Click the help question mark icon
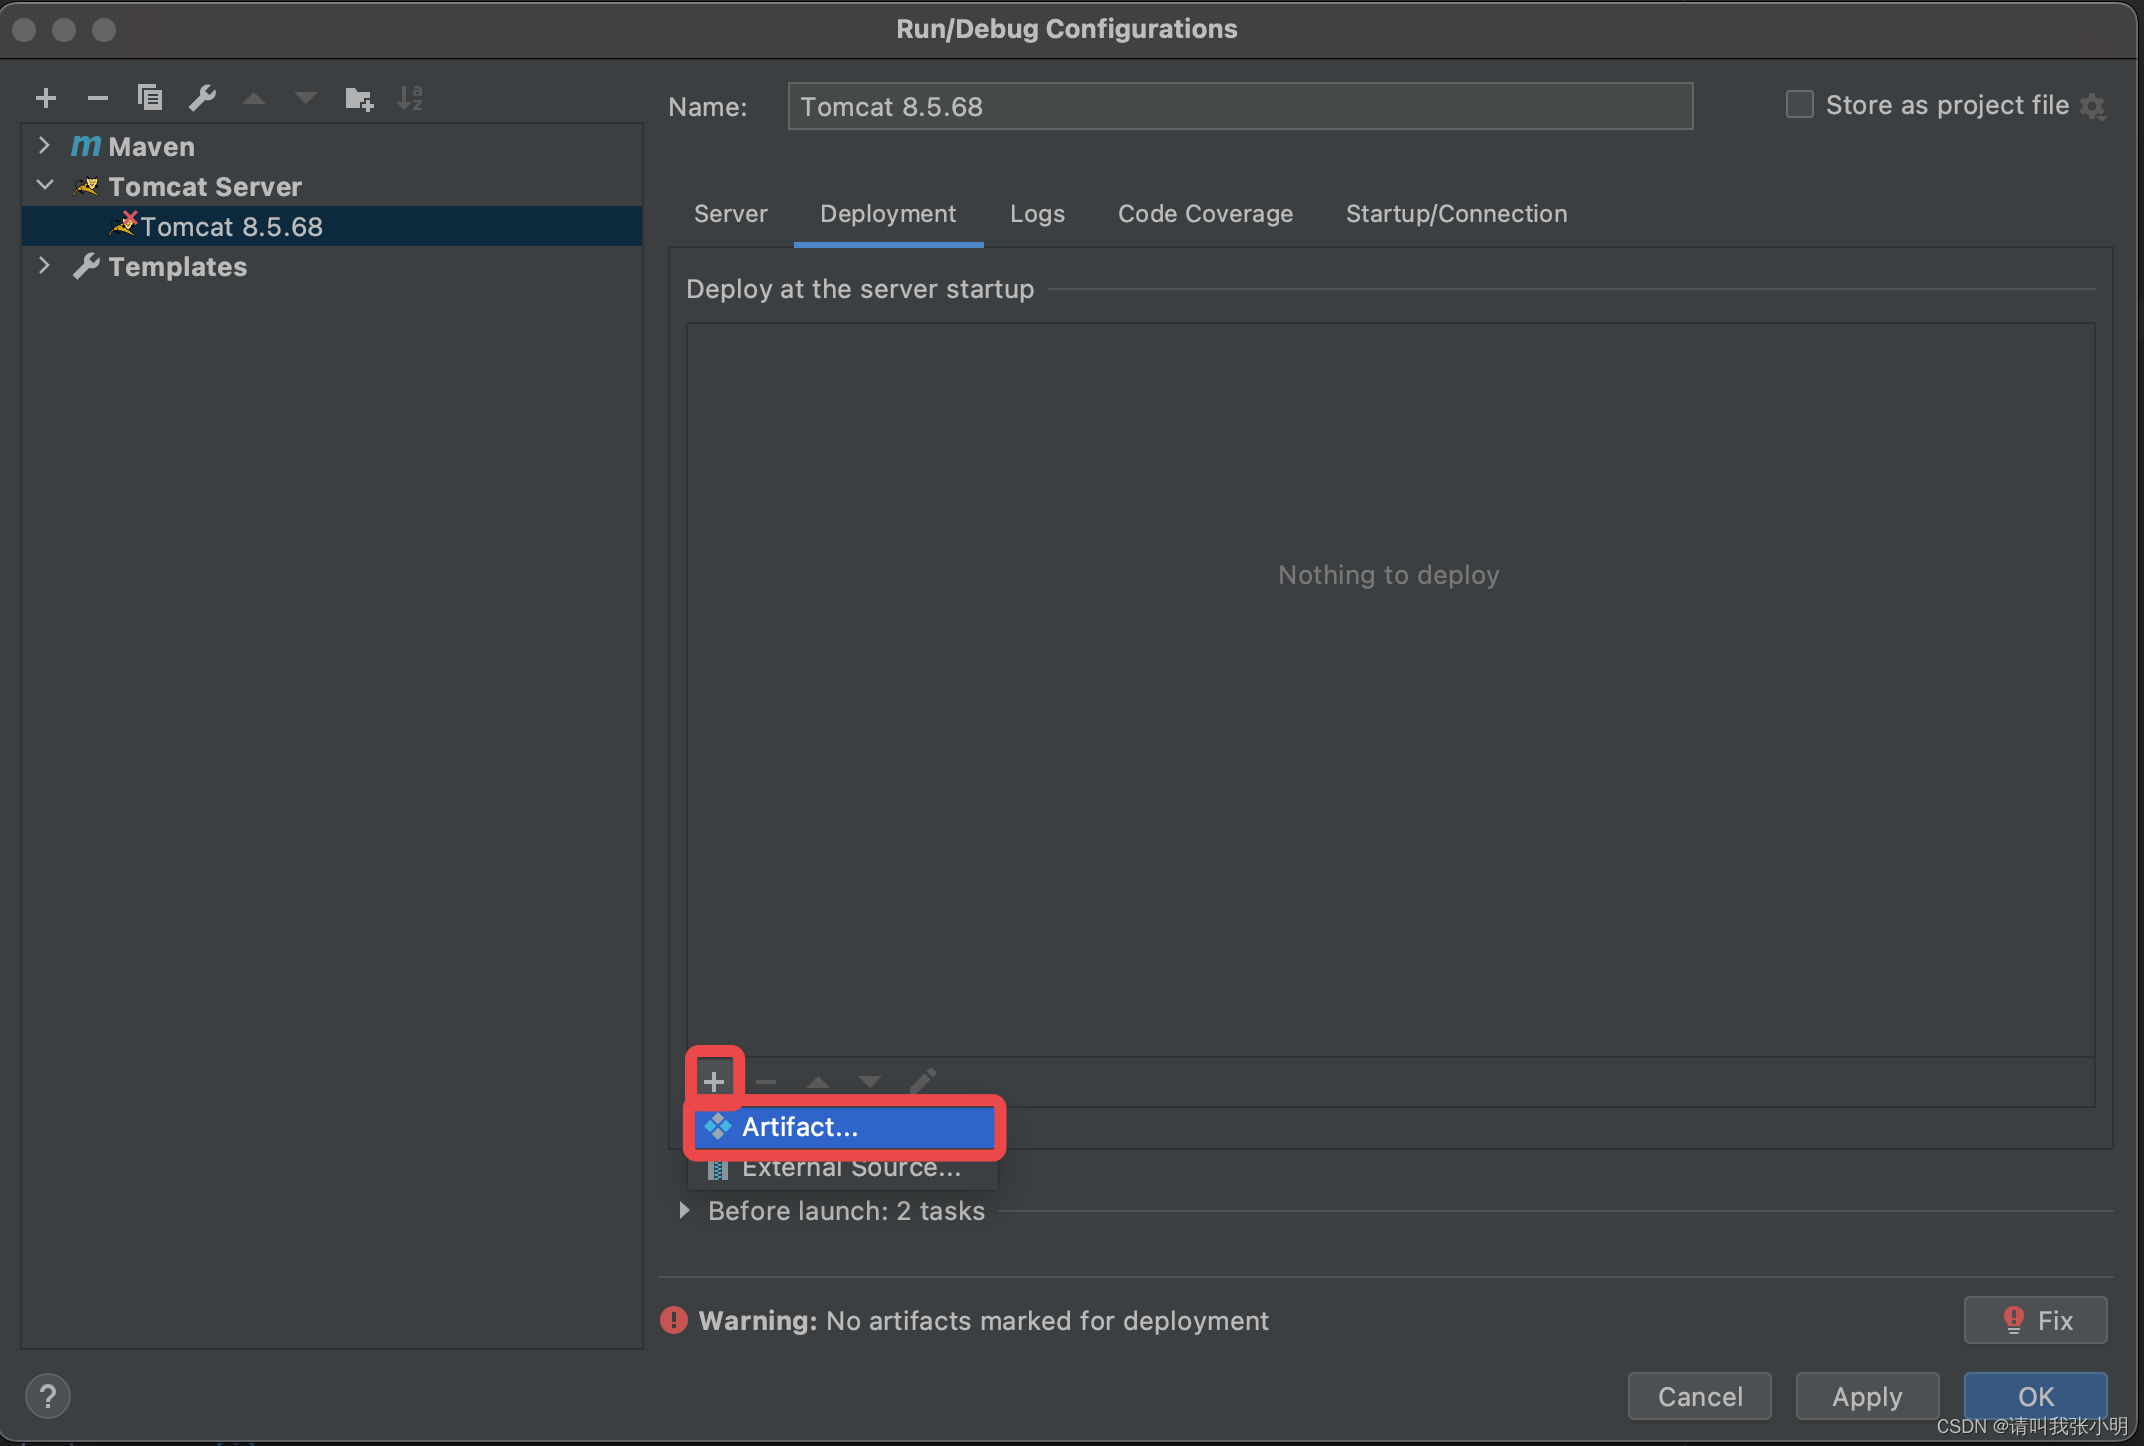 pos(47,1396)
